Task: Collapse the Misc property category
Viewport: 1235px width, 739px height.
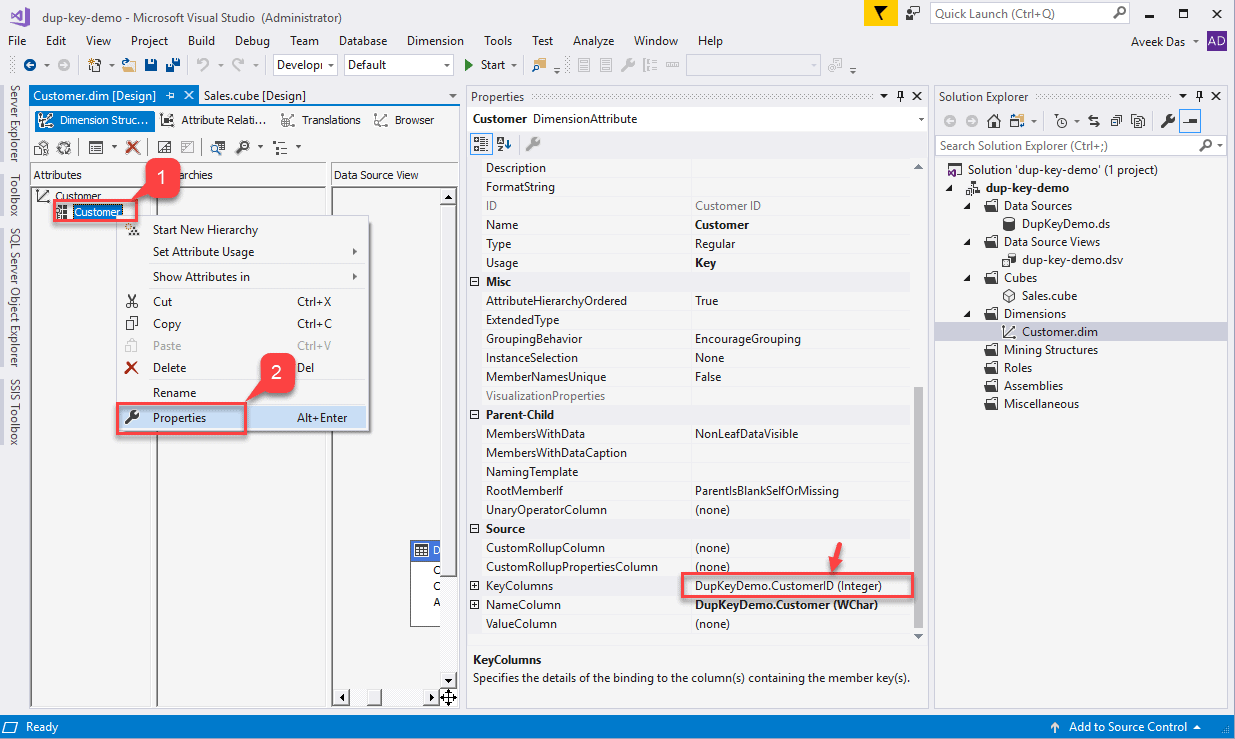Action: click(475, 282)
